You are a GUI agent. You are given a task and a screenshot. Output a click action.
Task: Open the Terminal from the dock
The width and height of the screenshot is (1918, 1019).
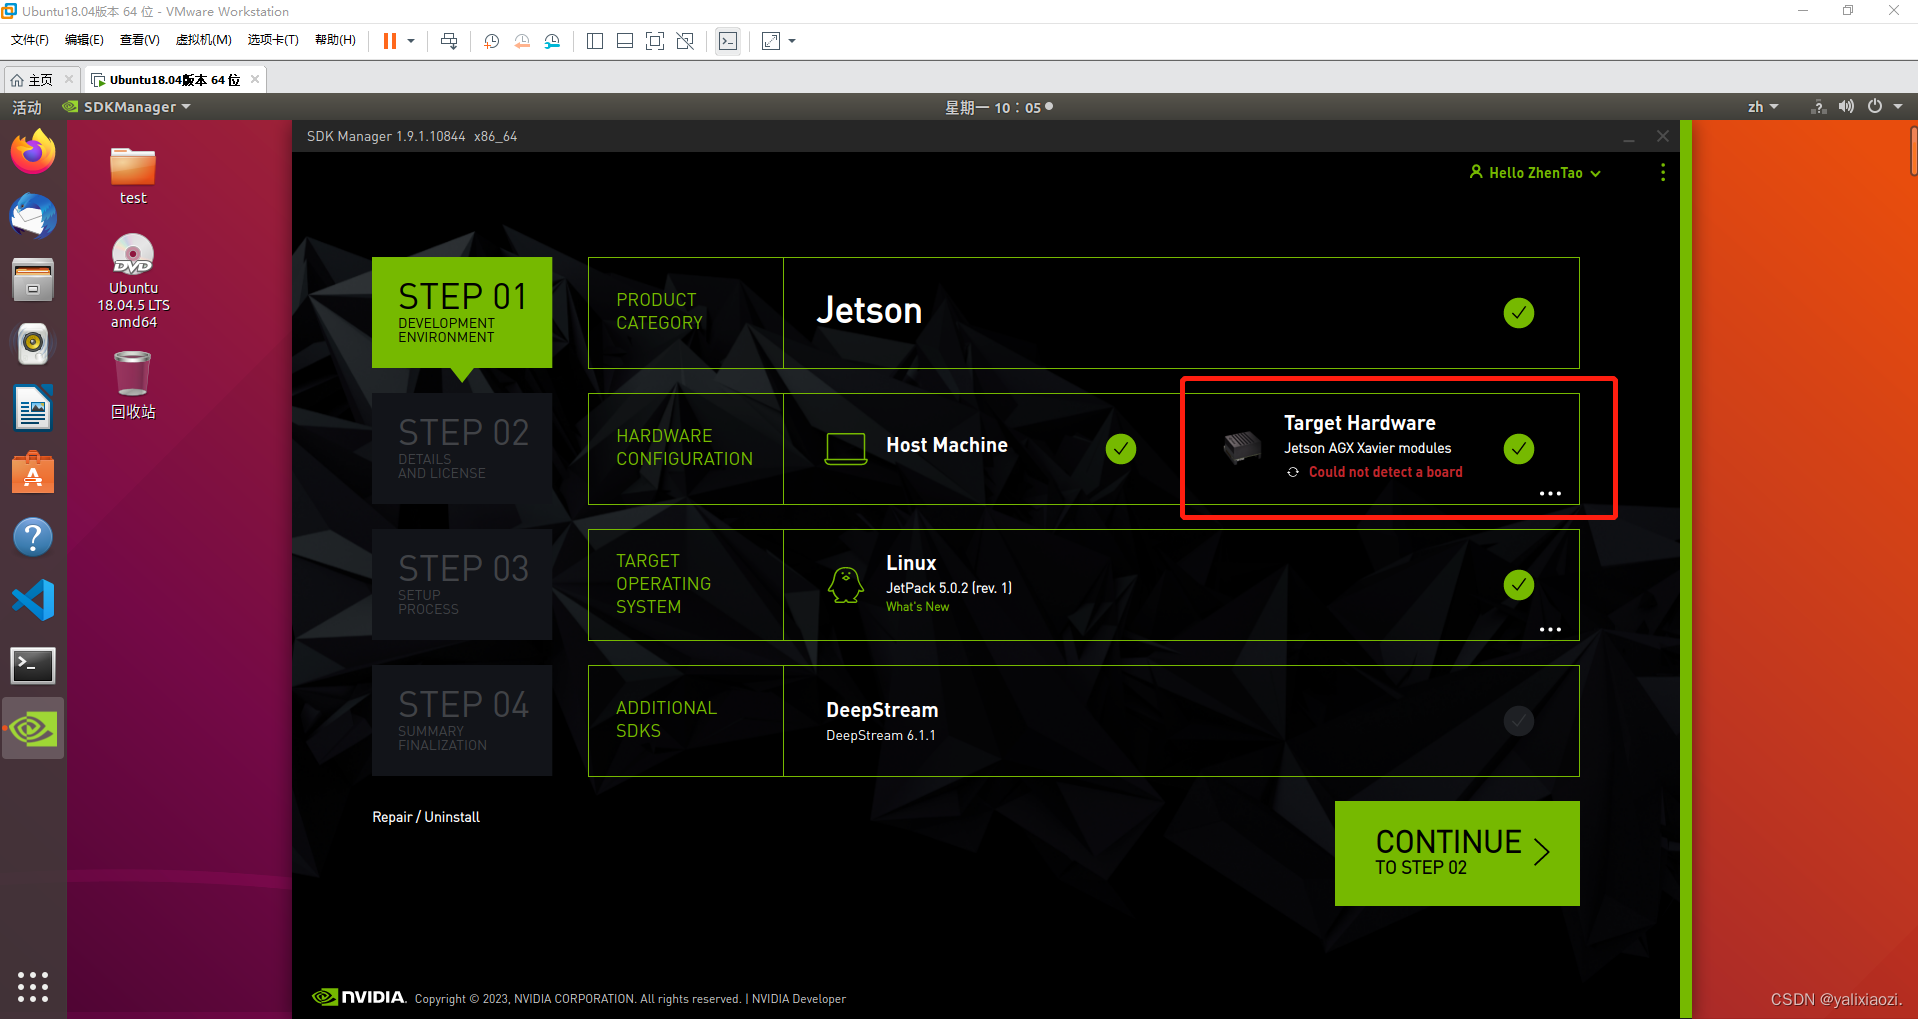tap(33, 664)
